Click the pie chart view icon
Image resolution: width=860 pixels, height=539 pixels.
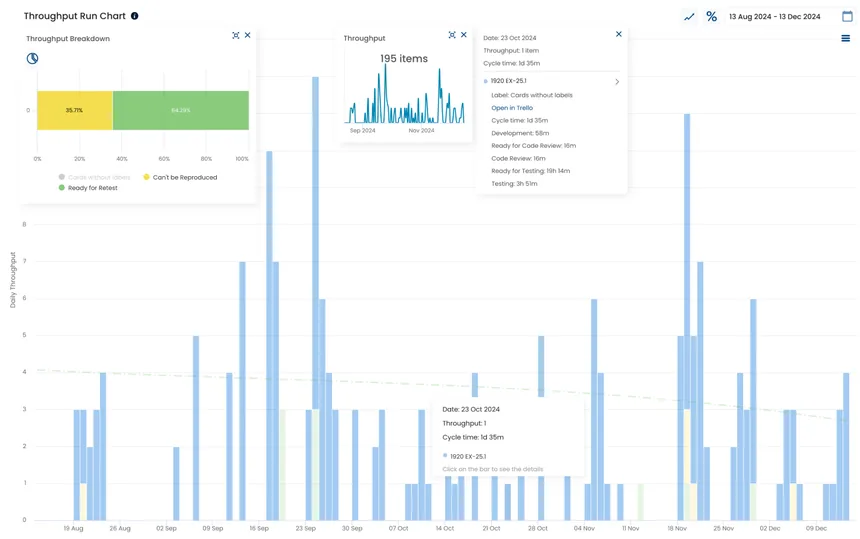click(32, 58)
